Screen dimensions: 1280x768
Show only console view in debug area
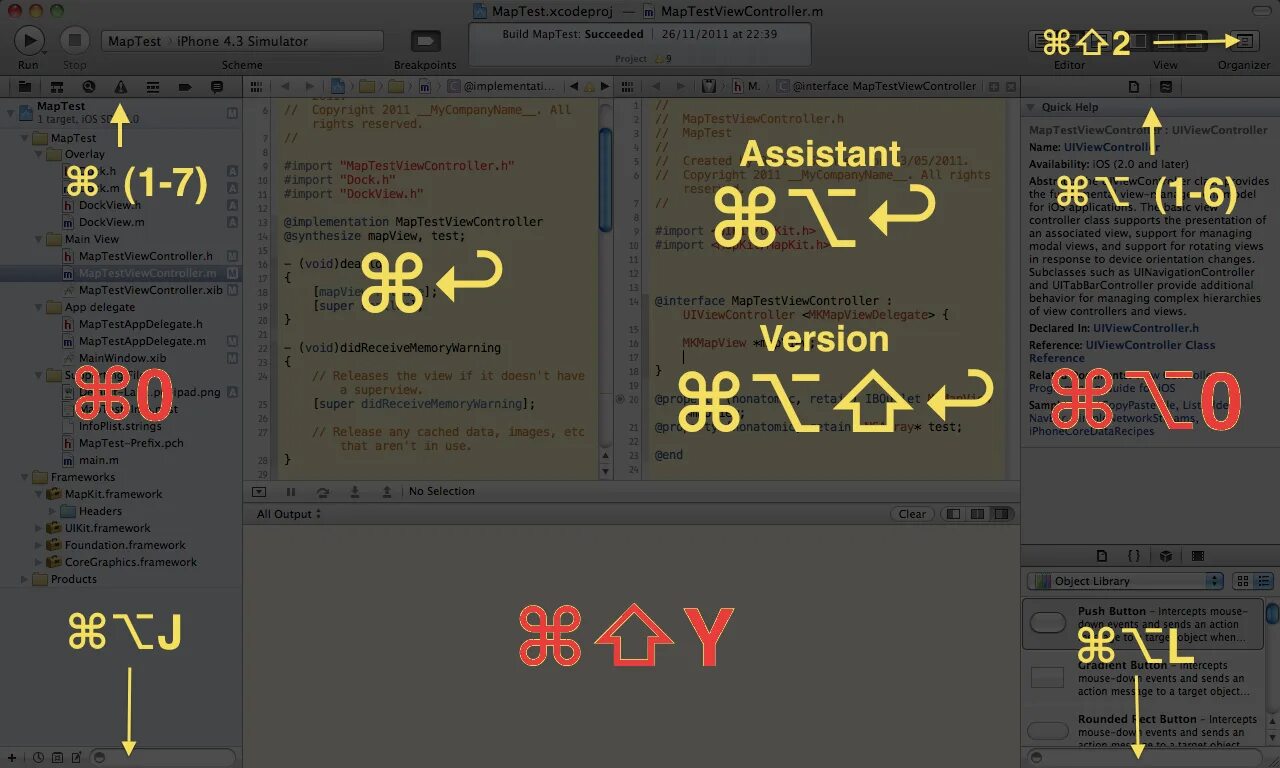point(1002,514)
